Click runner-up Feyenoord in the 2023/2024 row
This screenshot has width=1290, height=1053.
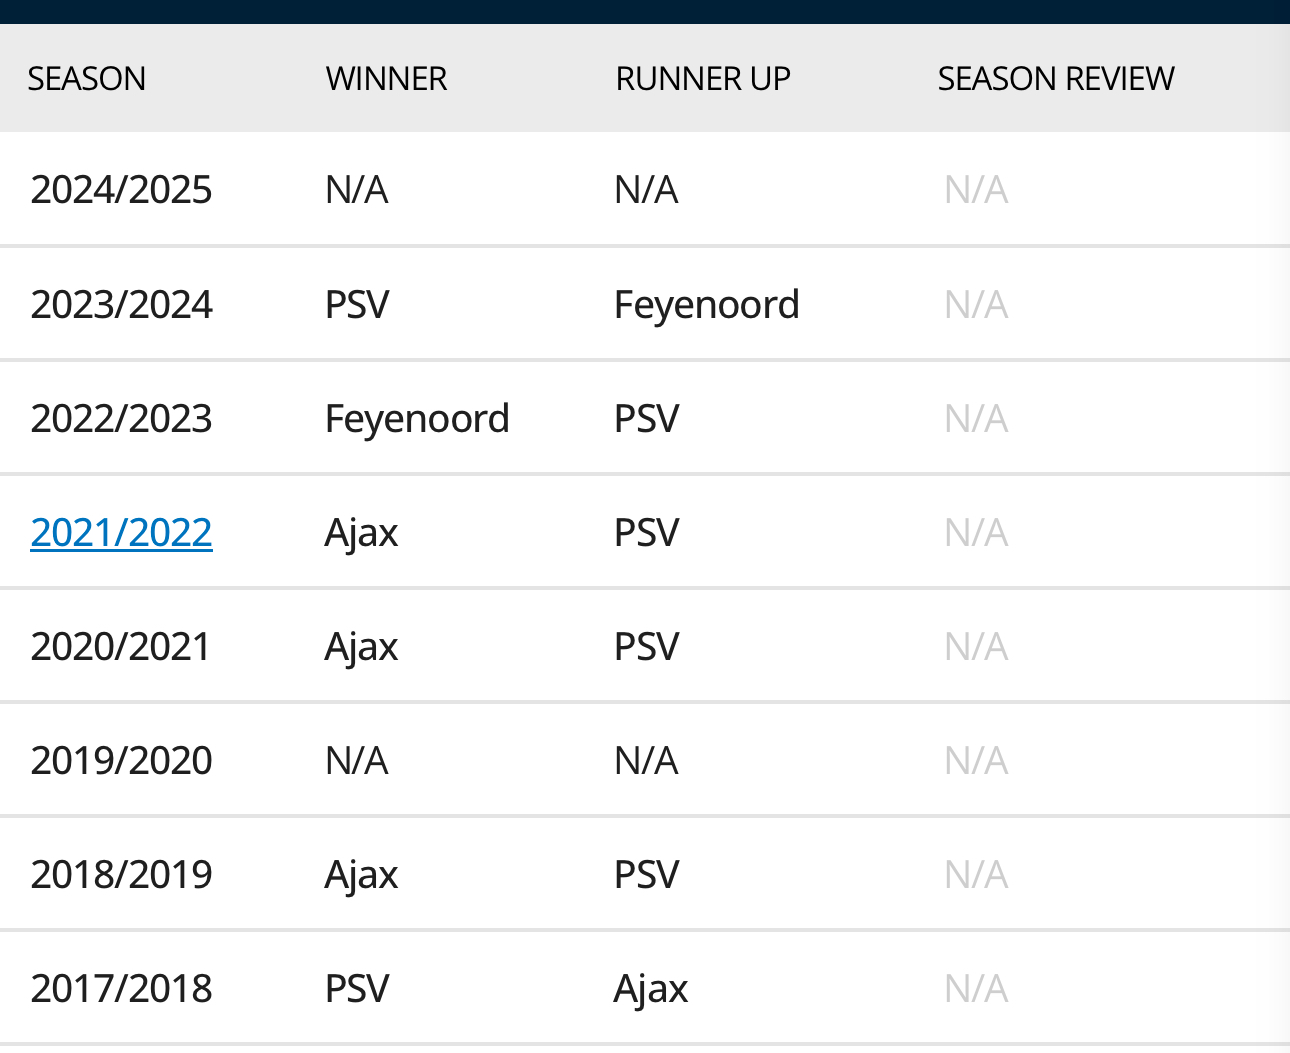tap(706, 305)
